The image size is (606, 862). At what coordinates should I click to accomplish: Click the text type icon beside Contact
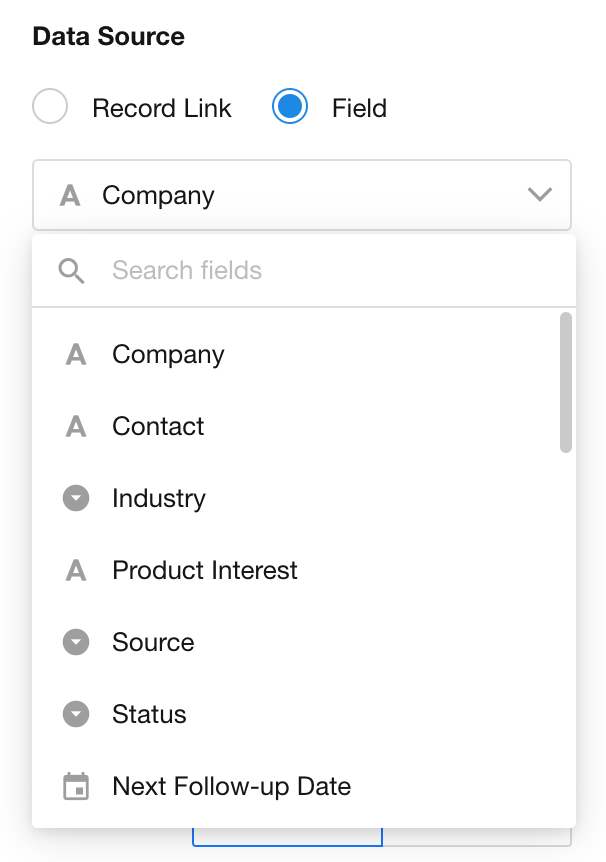tap(76, 427)
